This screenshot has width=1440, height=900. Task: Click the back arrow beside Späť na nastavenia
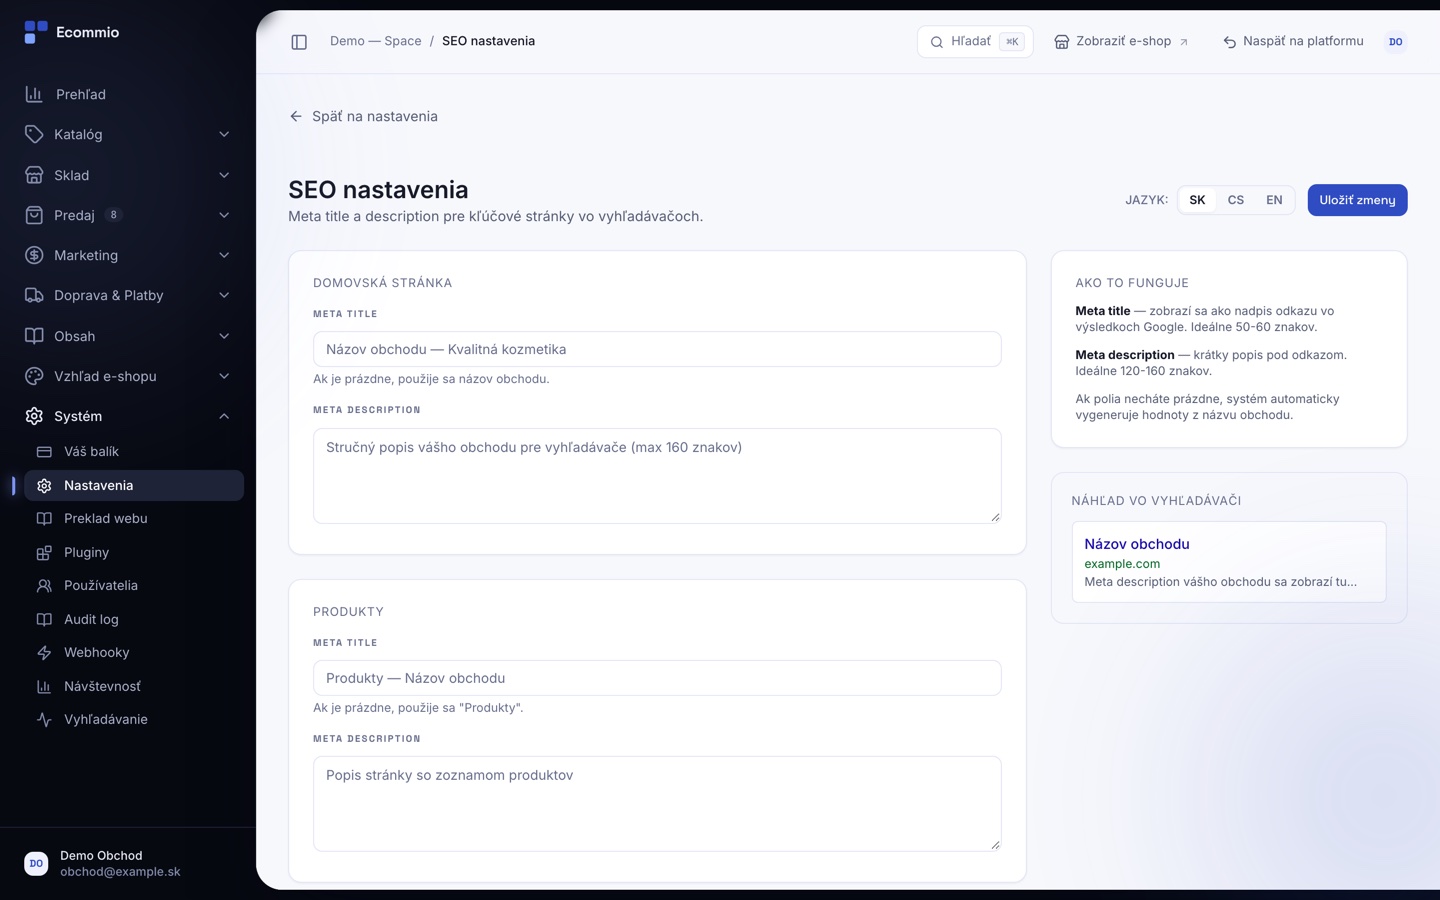coord(296,116)
